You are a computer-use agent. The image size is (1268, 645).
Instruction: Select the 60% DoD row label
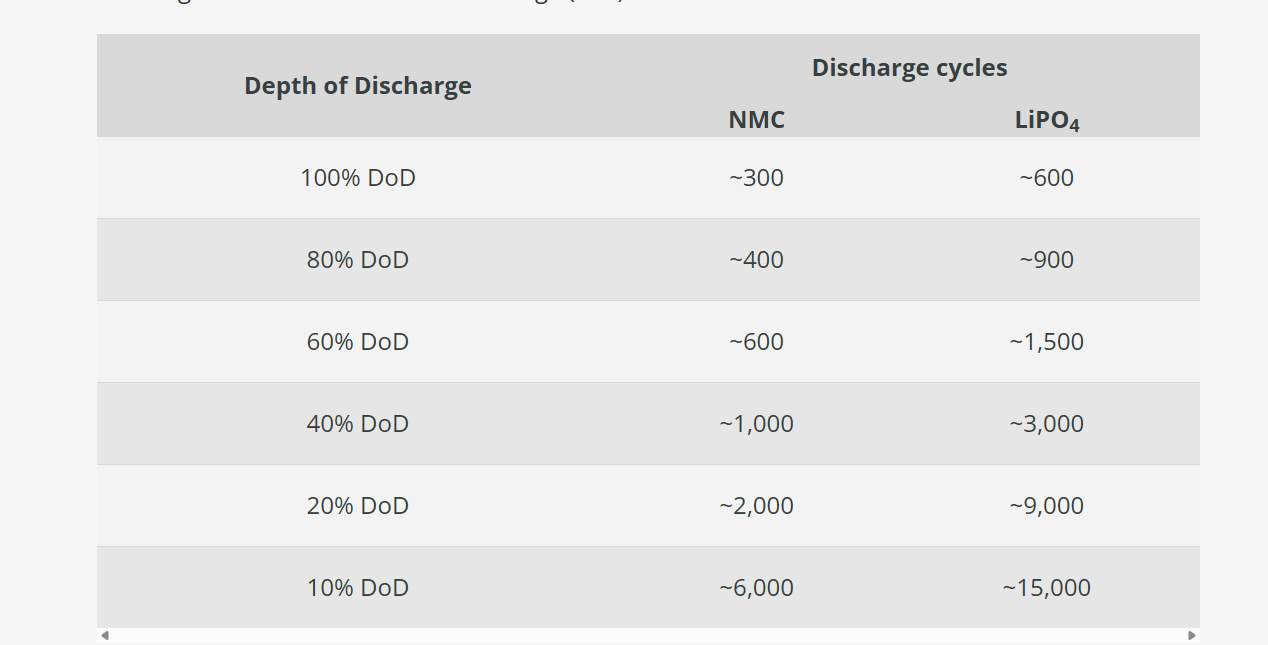click(x=358, y=342)
